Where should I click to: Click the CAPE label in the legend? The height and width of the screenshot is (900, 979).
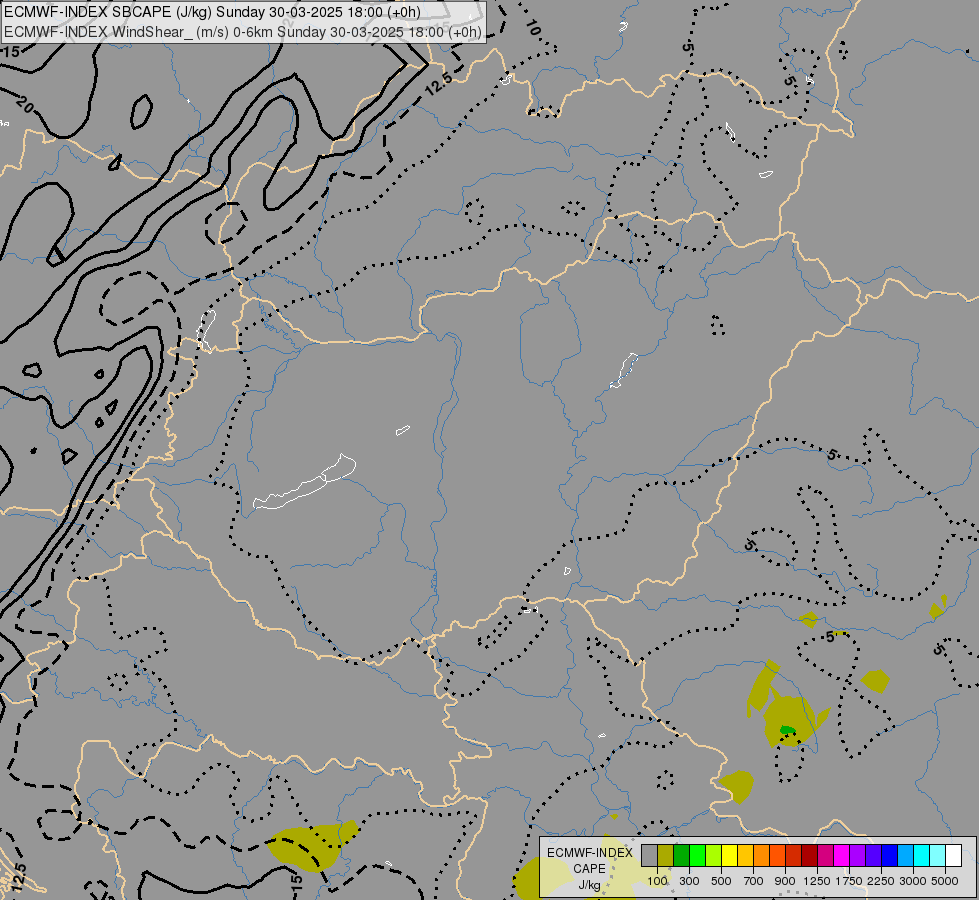click(589, 869)
